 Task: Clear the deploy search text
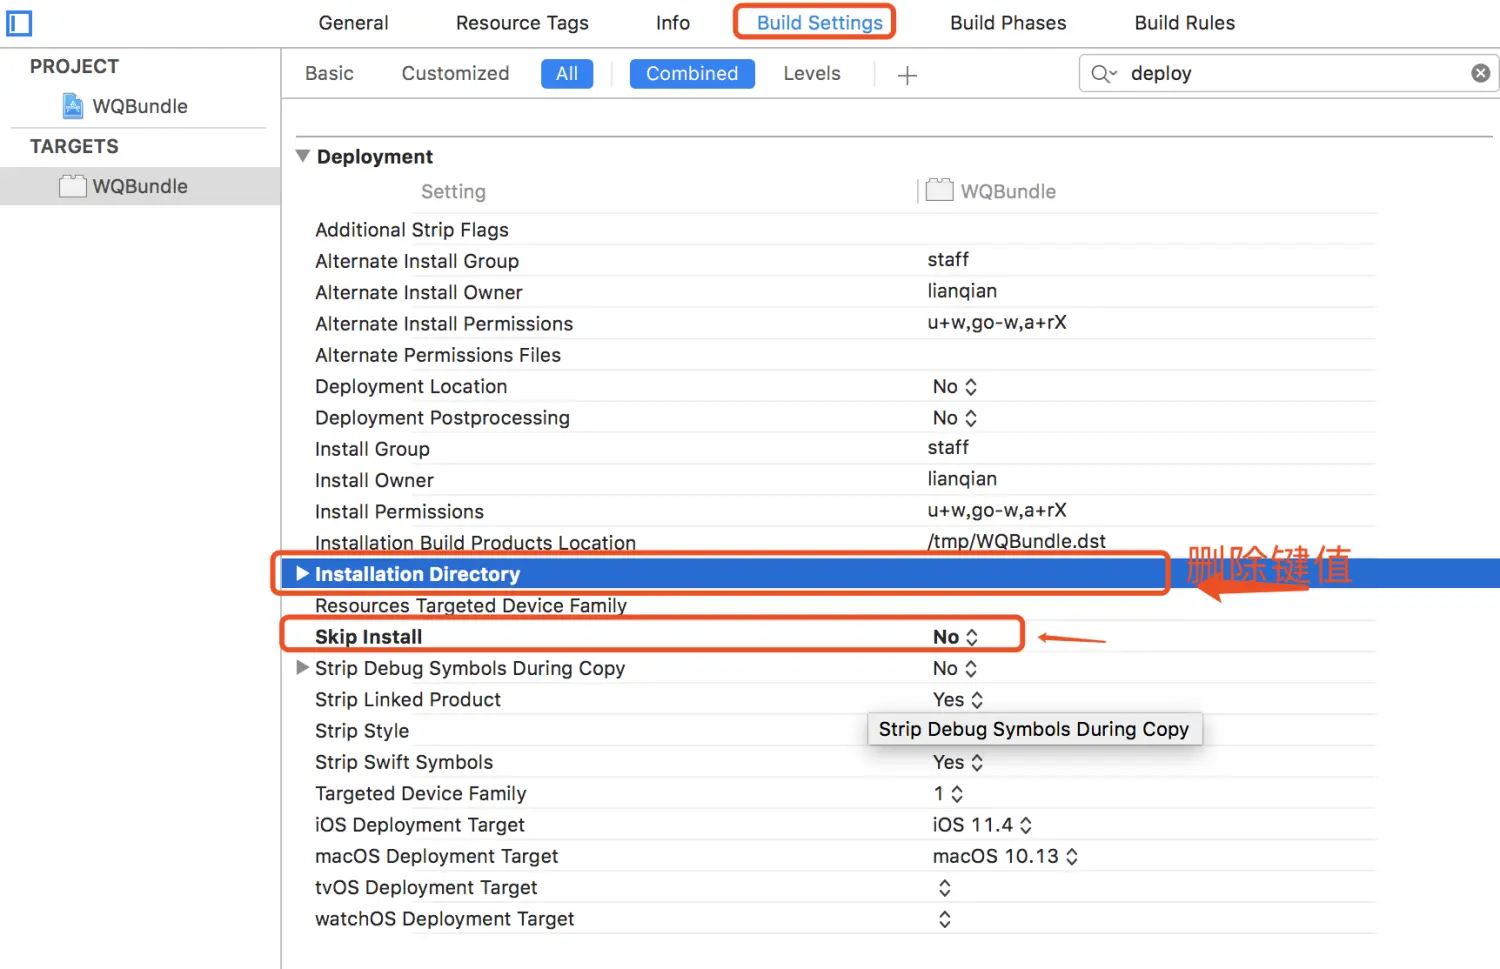pos(1480,73)
